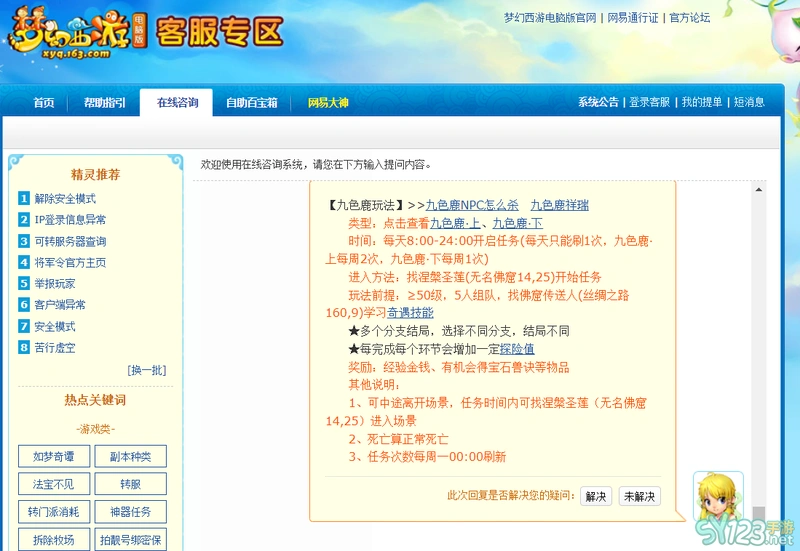Image resolution: width=800 pixels, height=551 pixels.
Task: Mark reply as 未解决
Action: point(640,496)
